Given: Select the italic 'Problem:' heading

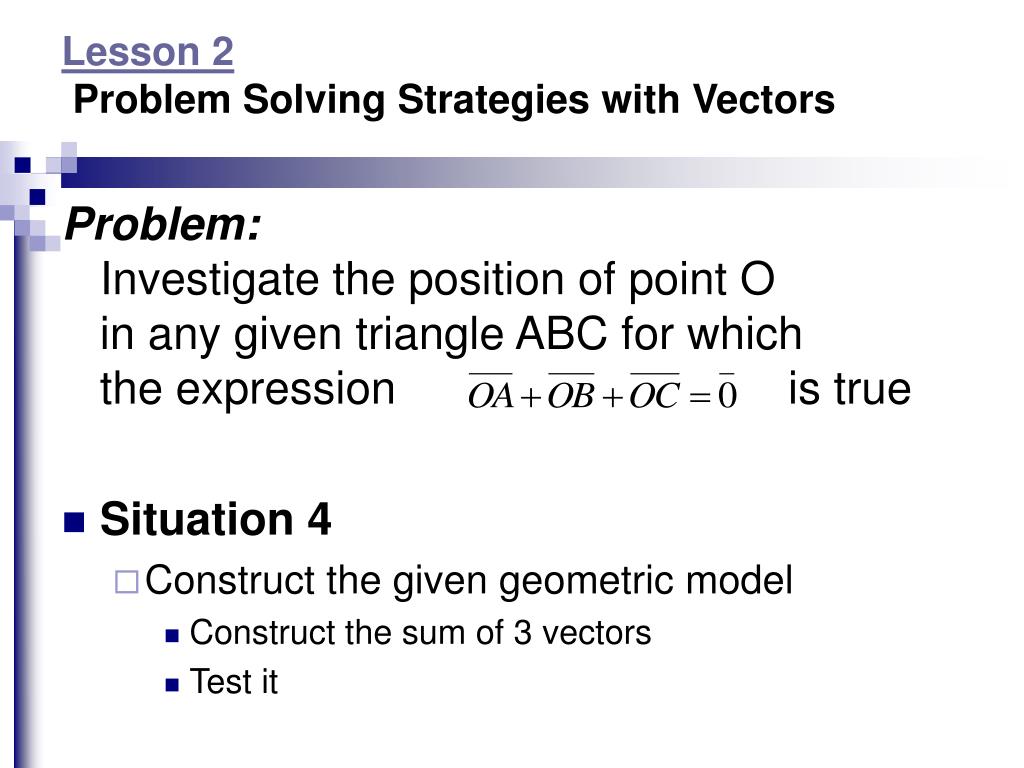Looking at the screenshot, I should click(163, 228).
